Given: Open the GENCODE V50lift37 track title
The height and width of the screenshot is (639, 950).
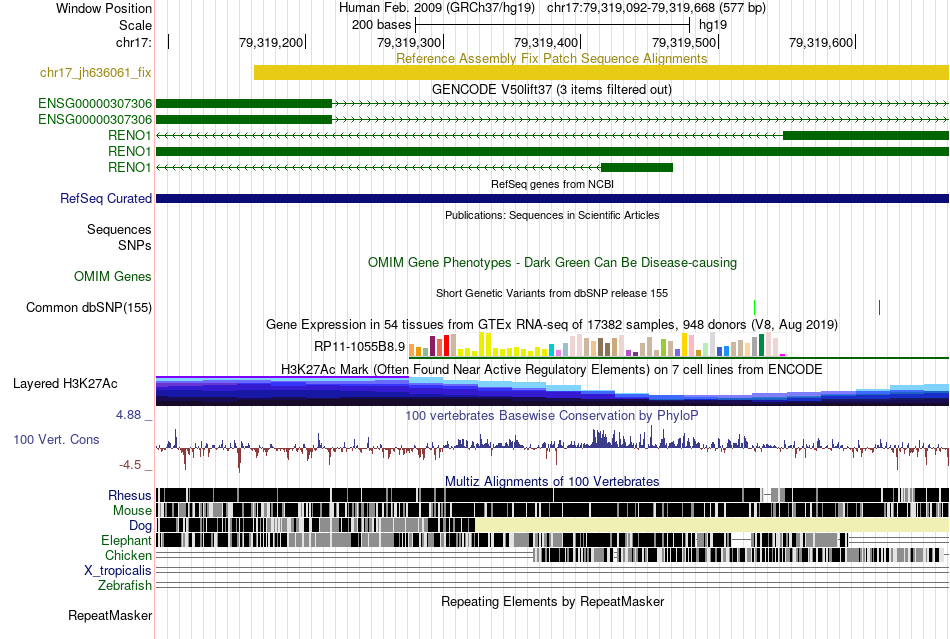Looking at the screenshot, I should tap(552, 90).
